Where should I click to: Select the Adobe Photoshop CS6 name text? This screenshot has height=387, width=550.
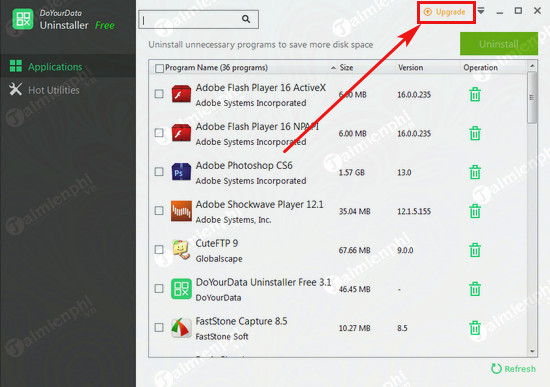pos(244,165)
